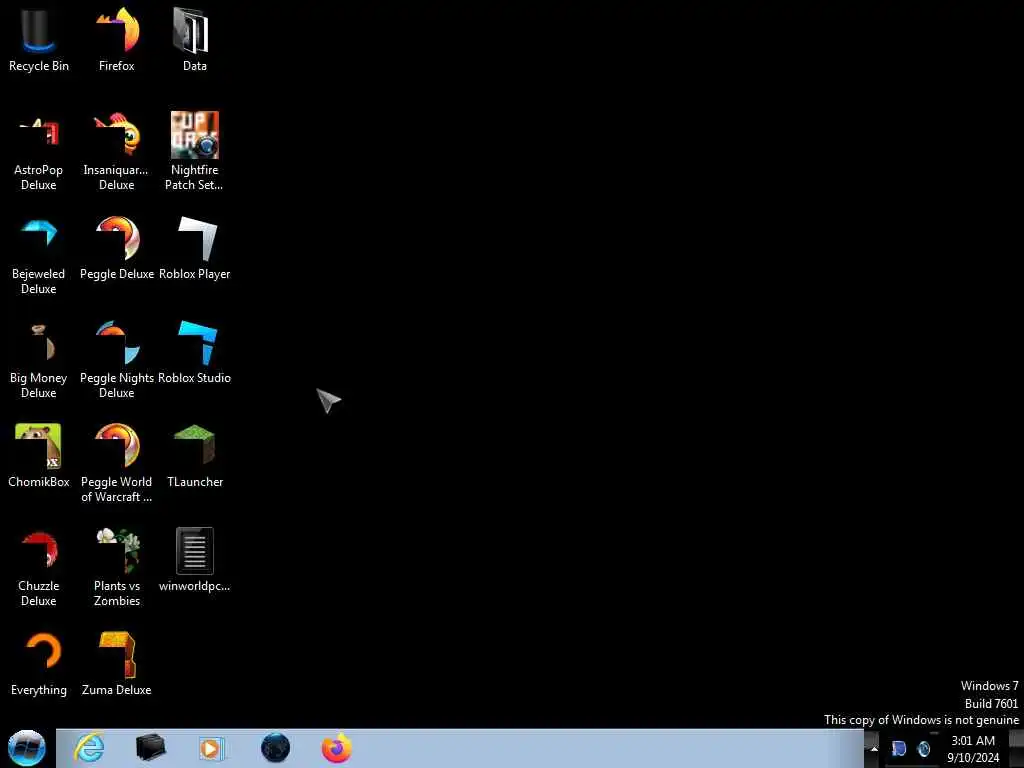Select the Zuma Deluxe shortcut
This screenshot has width=1024, height=768.
pyautogui.click(x=117, y=664)
